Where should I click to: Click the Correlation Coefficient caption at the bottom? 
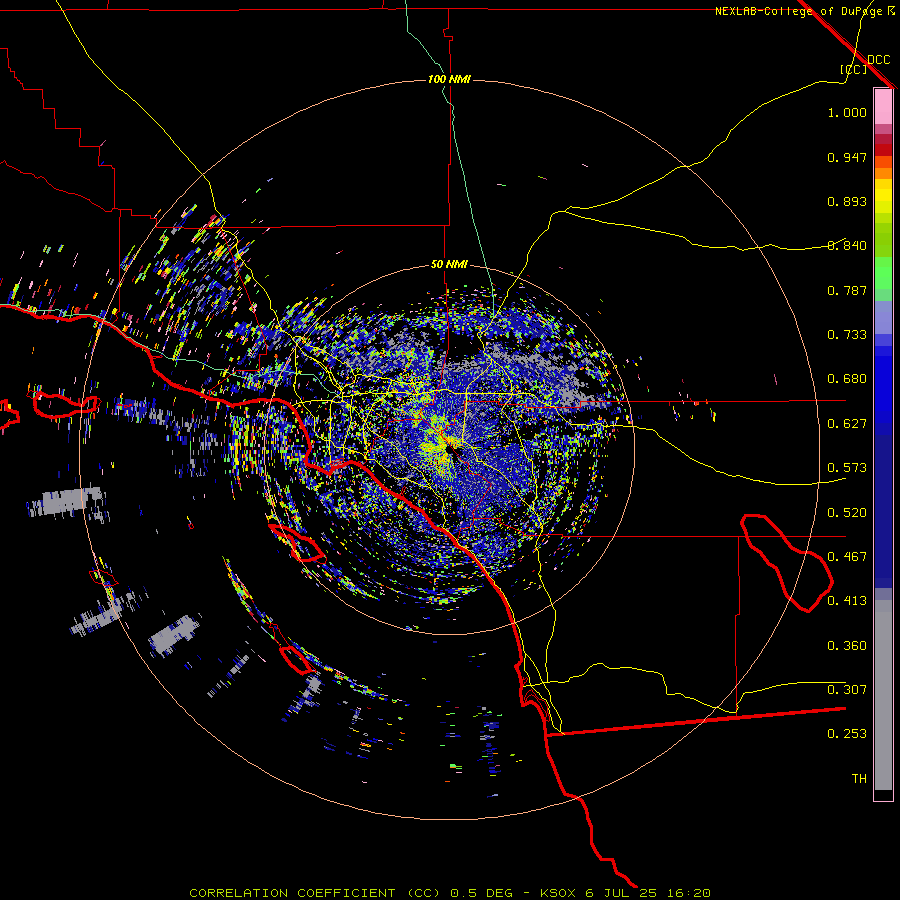pos(450,893)
